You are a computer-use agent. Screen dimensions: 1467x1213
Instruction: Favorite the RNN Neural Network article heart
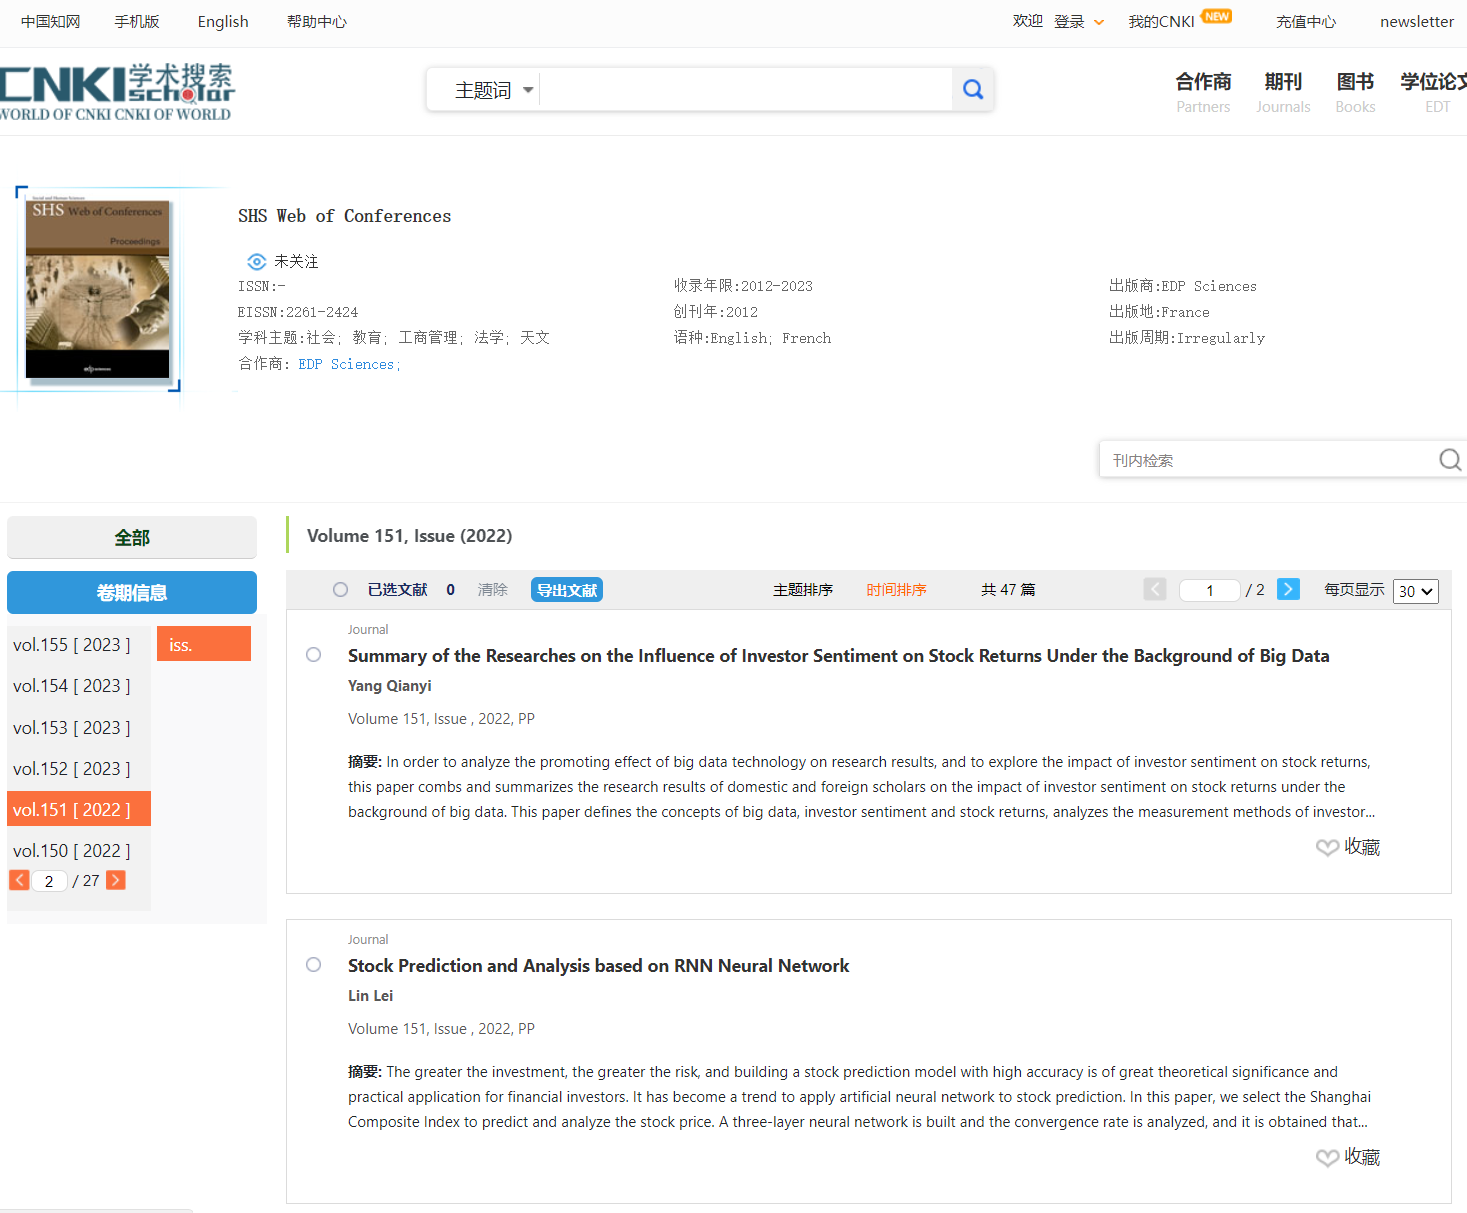(x=1327, y=1158)
